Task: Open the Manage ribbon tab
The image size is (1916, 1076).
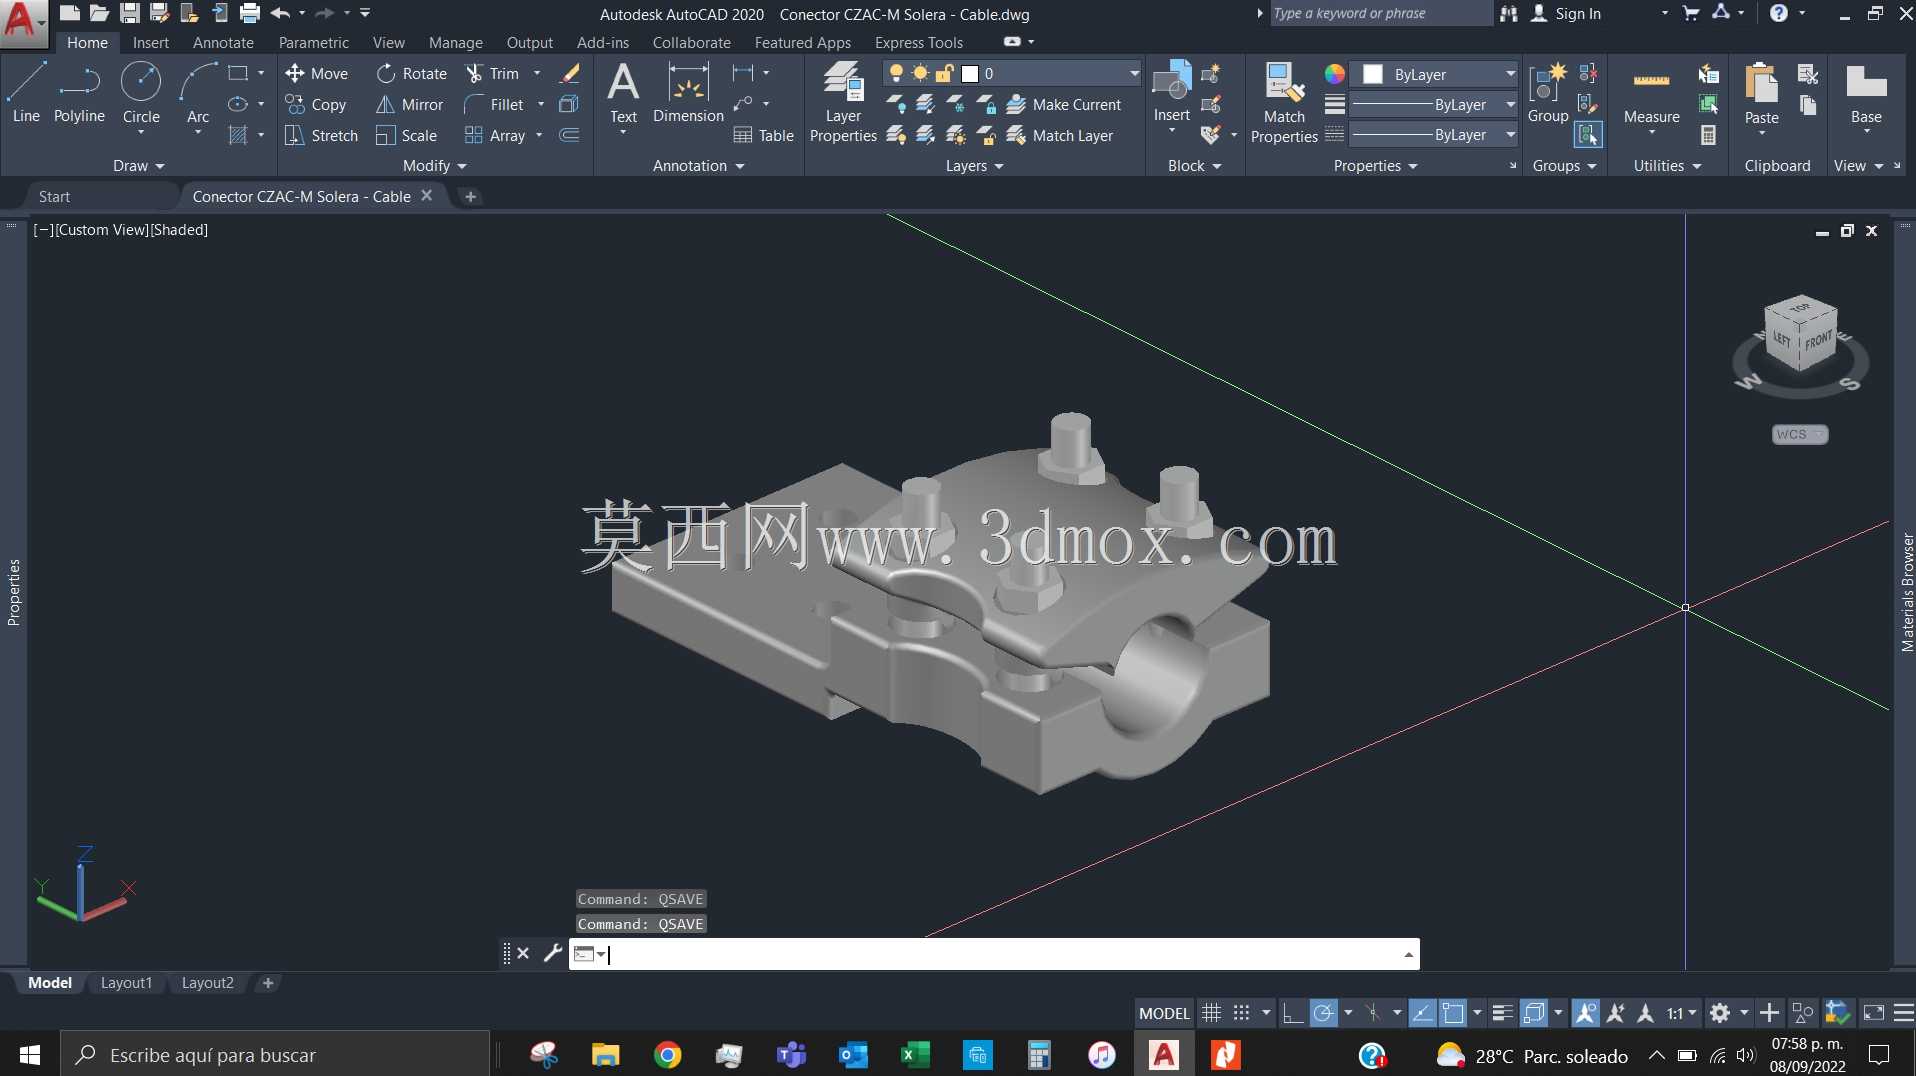Action: click(456, 42)
